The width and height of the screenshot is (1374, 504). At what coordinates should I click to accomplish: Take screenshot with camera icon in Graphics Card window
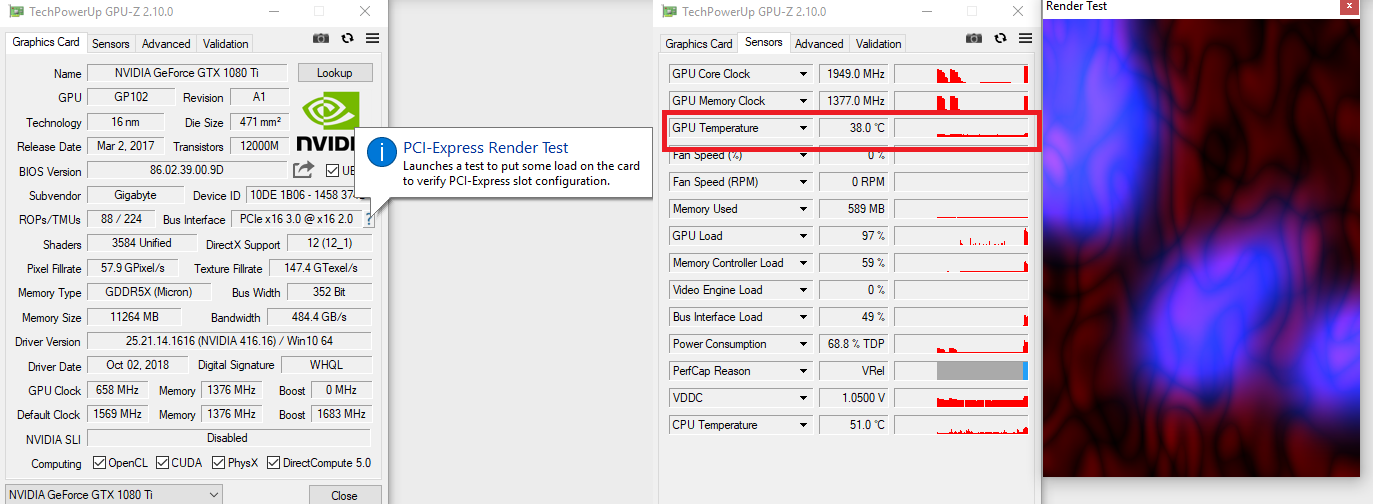(320, 39)
